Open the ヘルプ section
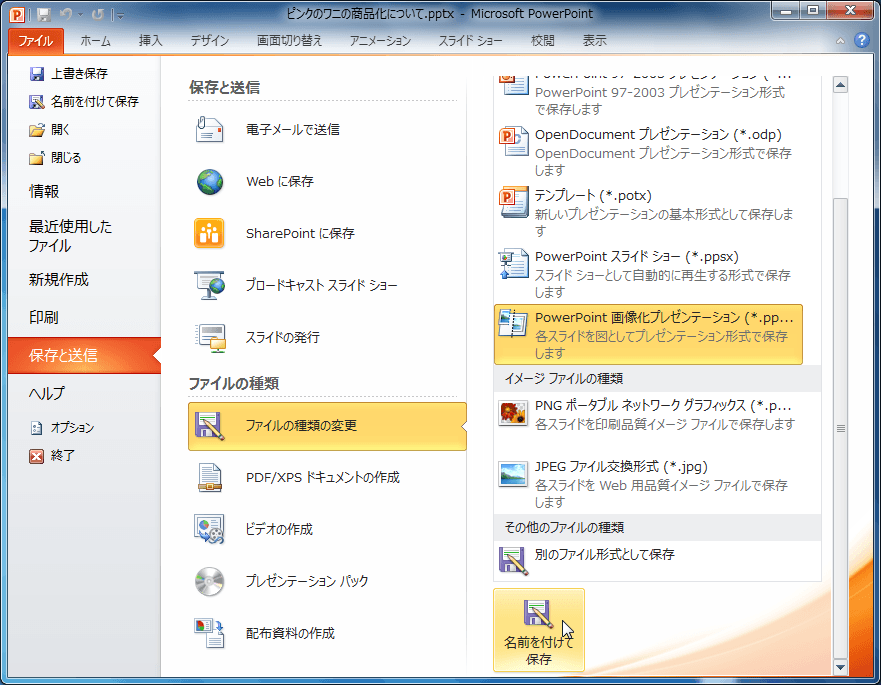 point(47,393)
